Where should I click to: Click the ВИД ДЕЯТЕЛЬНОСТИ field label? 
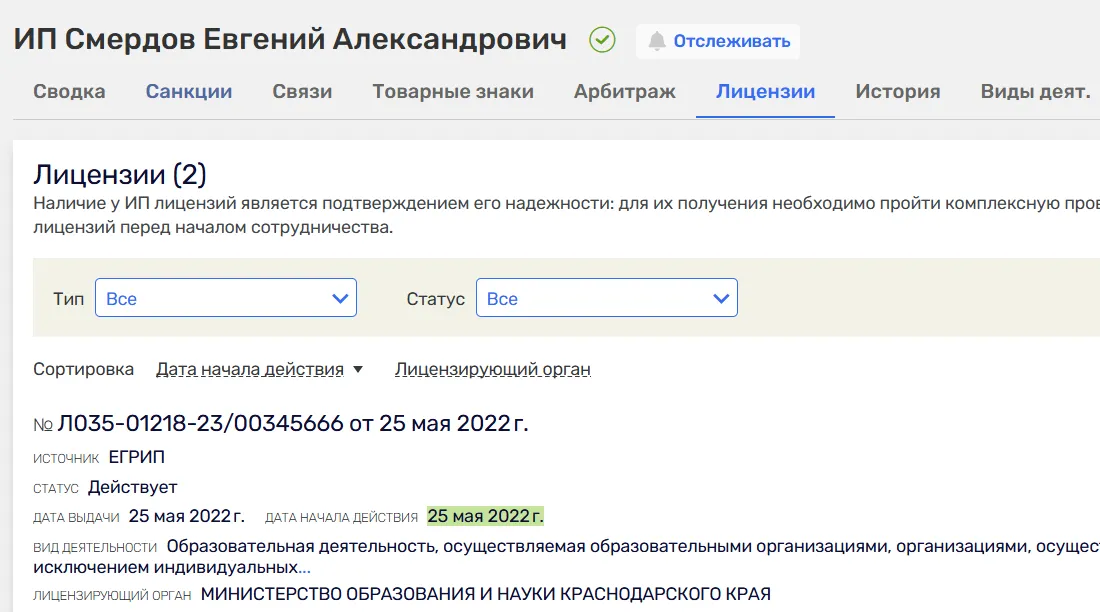tap(95, 547)
